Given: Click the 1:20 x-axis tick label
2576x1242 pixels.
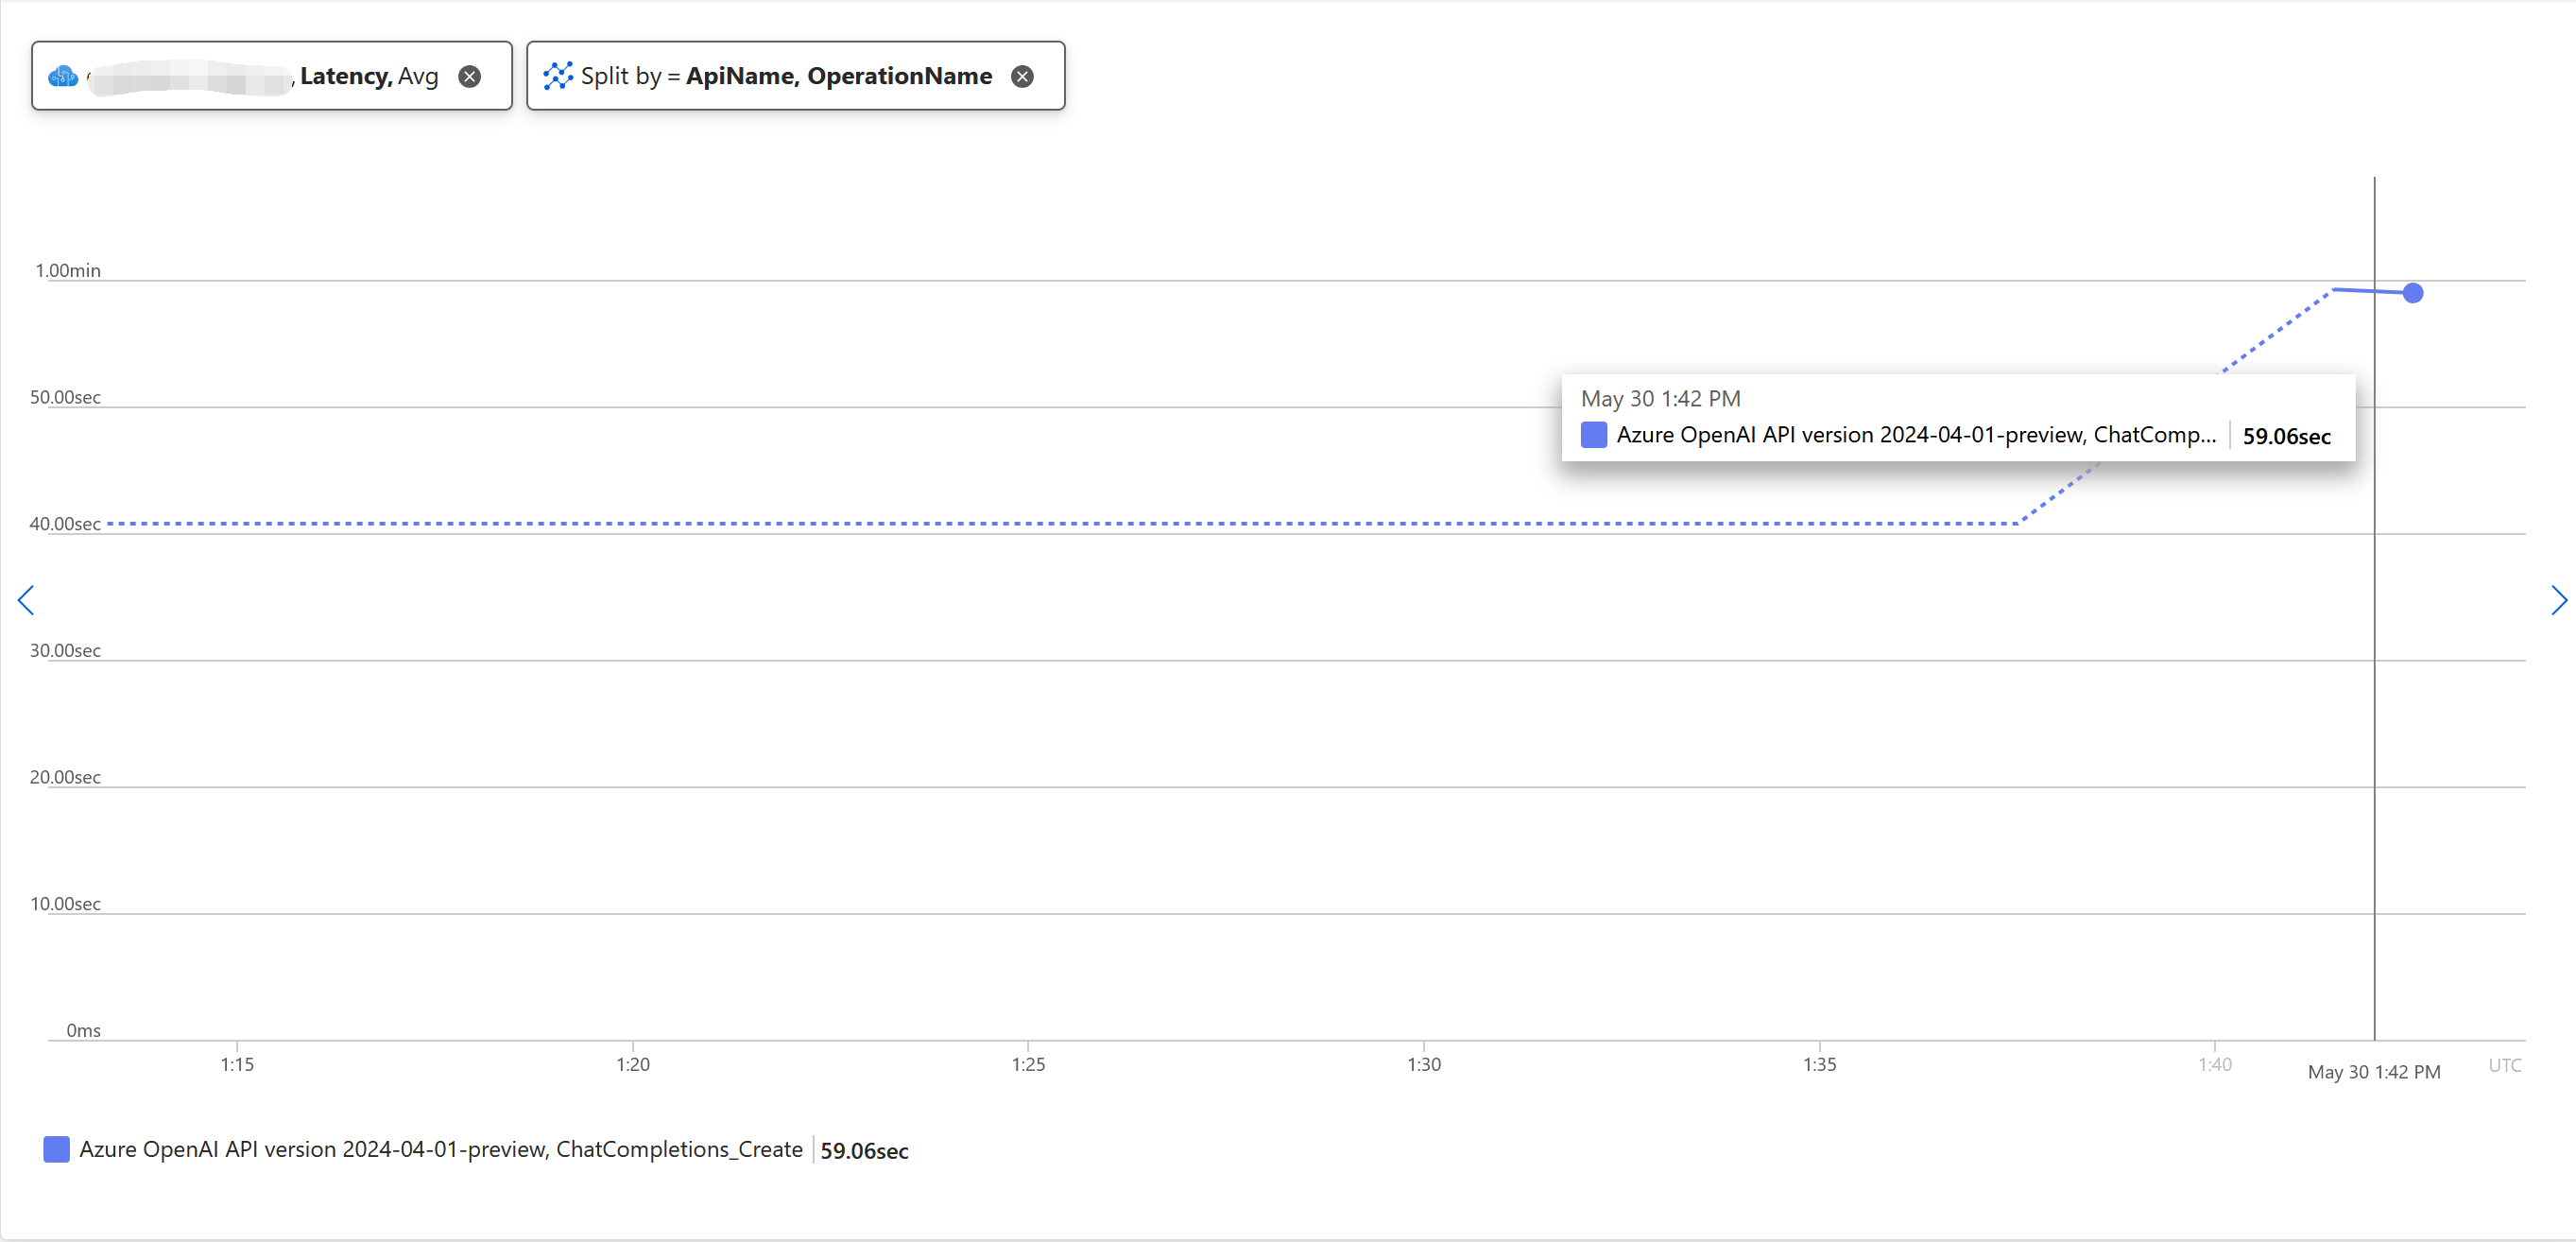Looking at the screenshot, I should tap(633, 1064).
